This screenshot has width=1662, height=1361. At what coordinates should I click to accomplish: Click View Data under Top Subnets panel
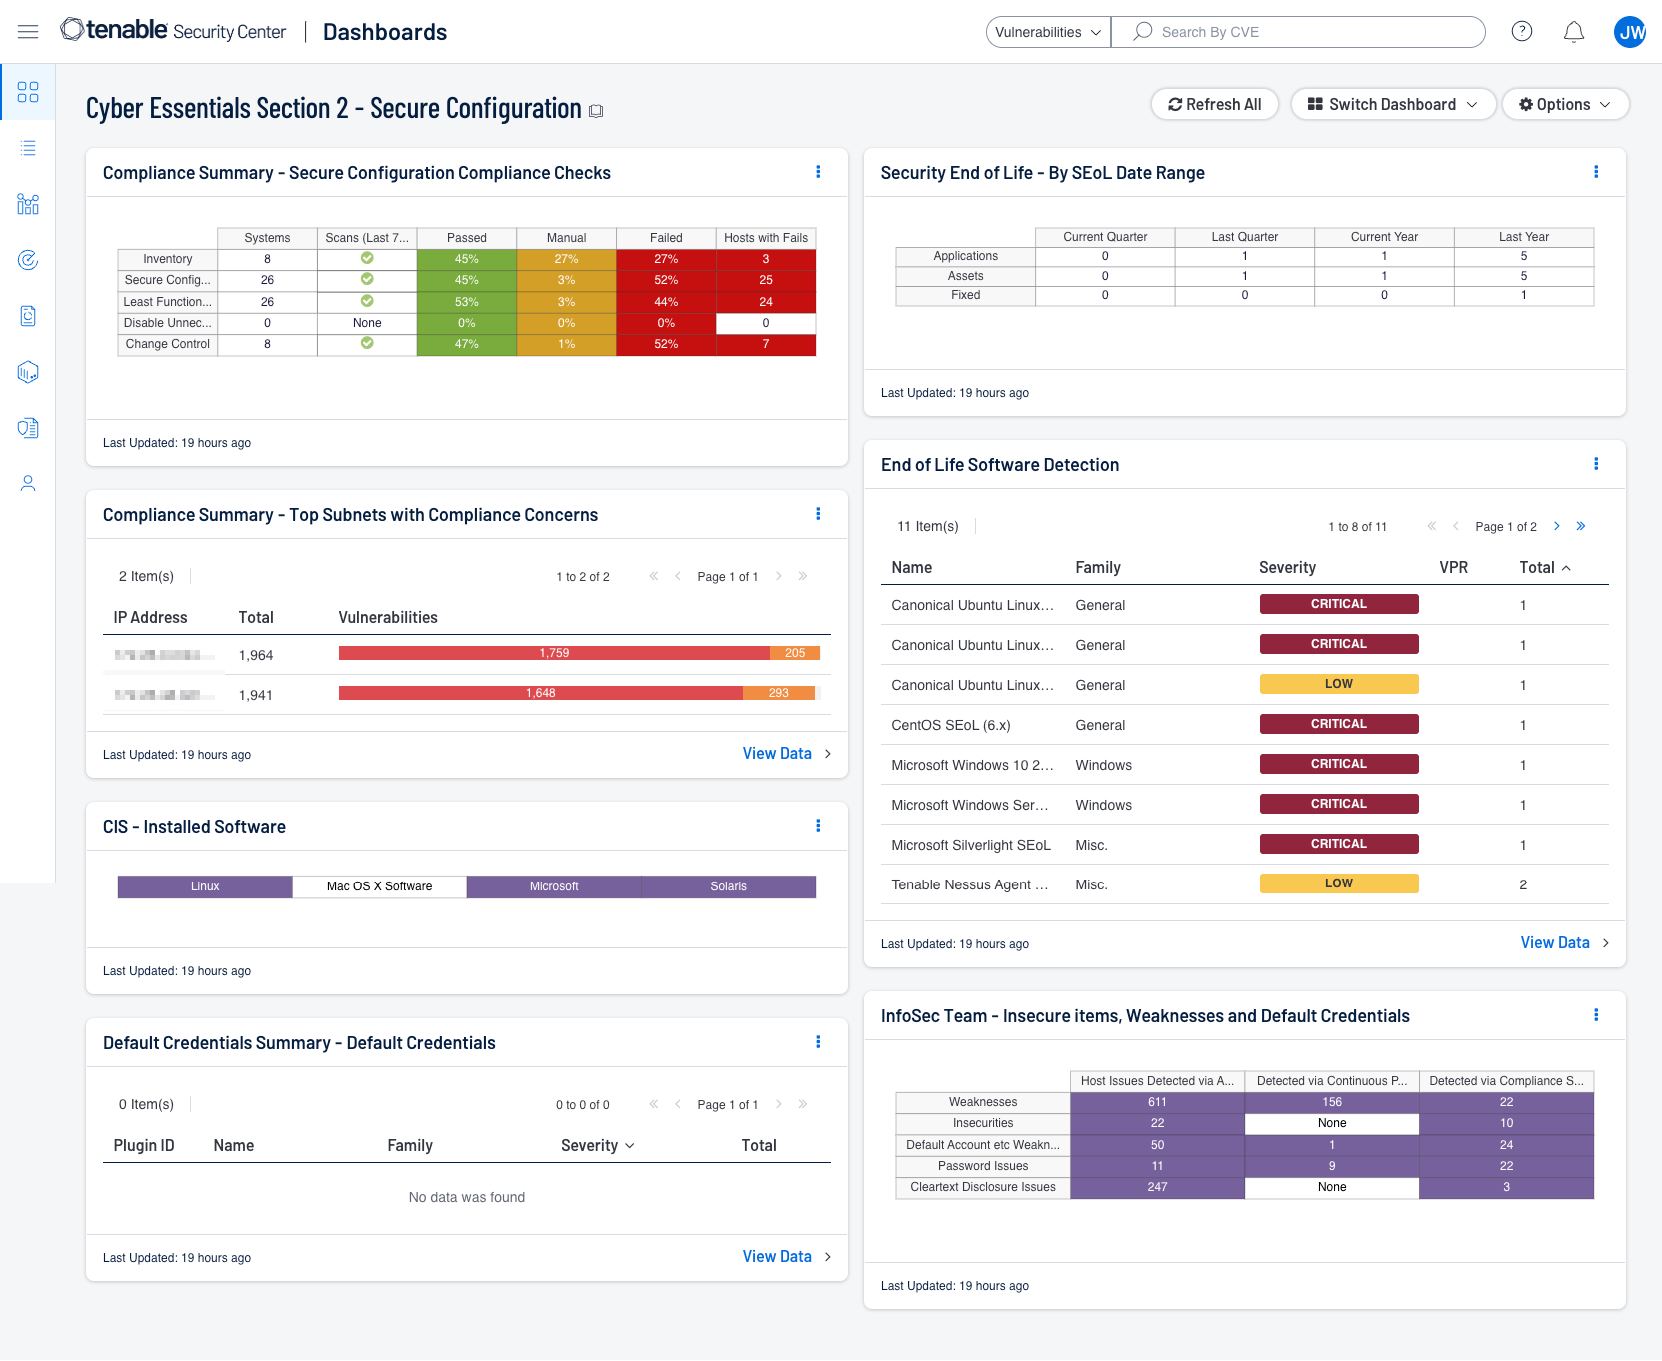pyautogui.click(x=777, y=753)
